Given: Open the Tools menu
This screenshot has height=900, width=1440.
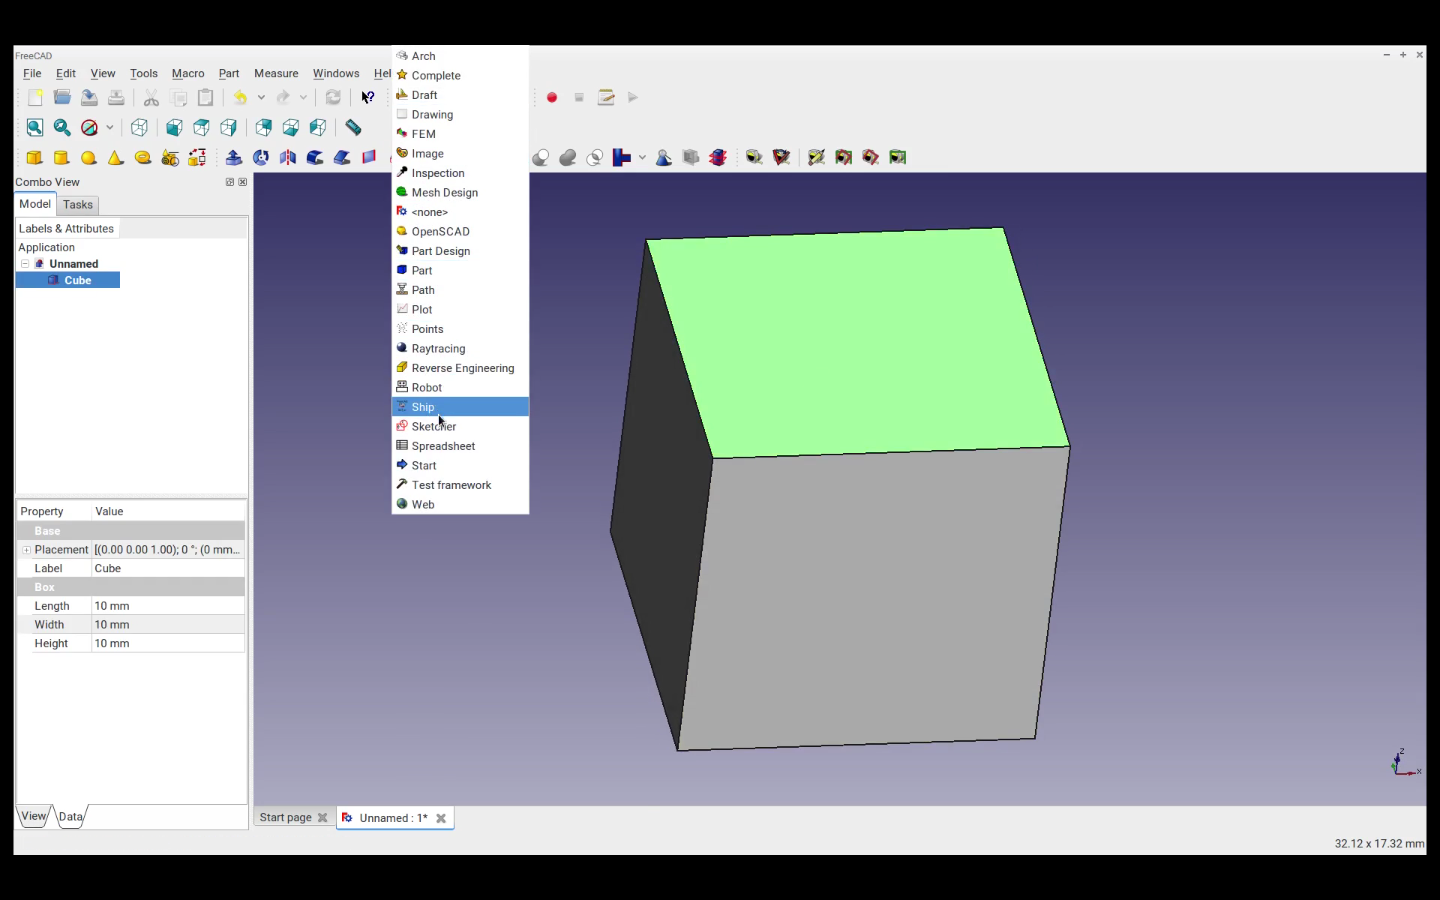Looking at the screenshot, I should pos(144,74).
